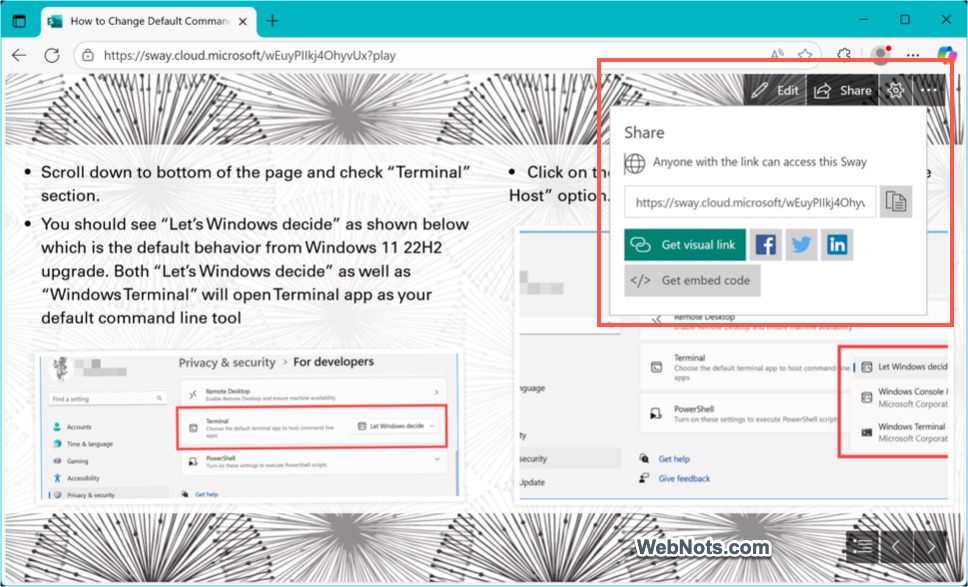Share the Sway on LinkedIn
968x587 pixels.
click(x=837, y=245)
